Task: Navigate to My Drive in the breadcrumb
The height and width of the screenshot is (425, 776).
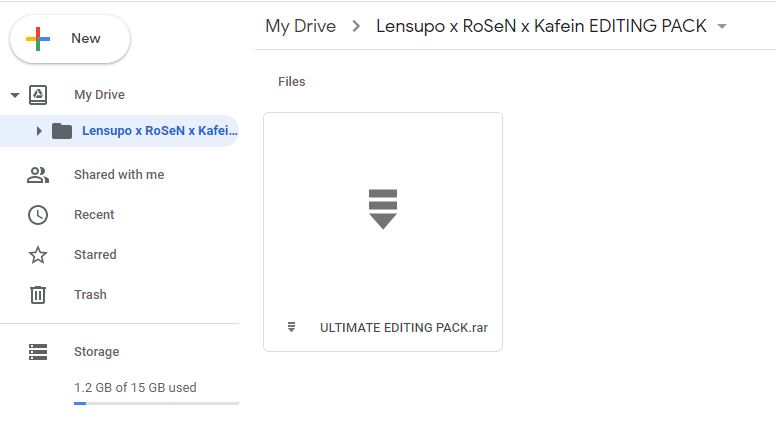Action: click(300, 26)
